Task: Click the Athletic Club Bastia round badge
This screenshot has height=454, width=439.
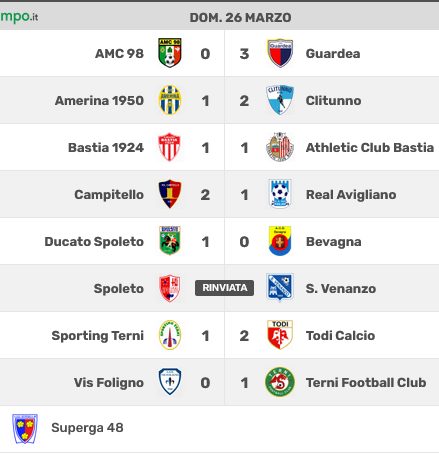Action: (280, 147)
